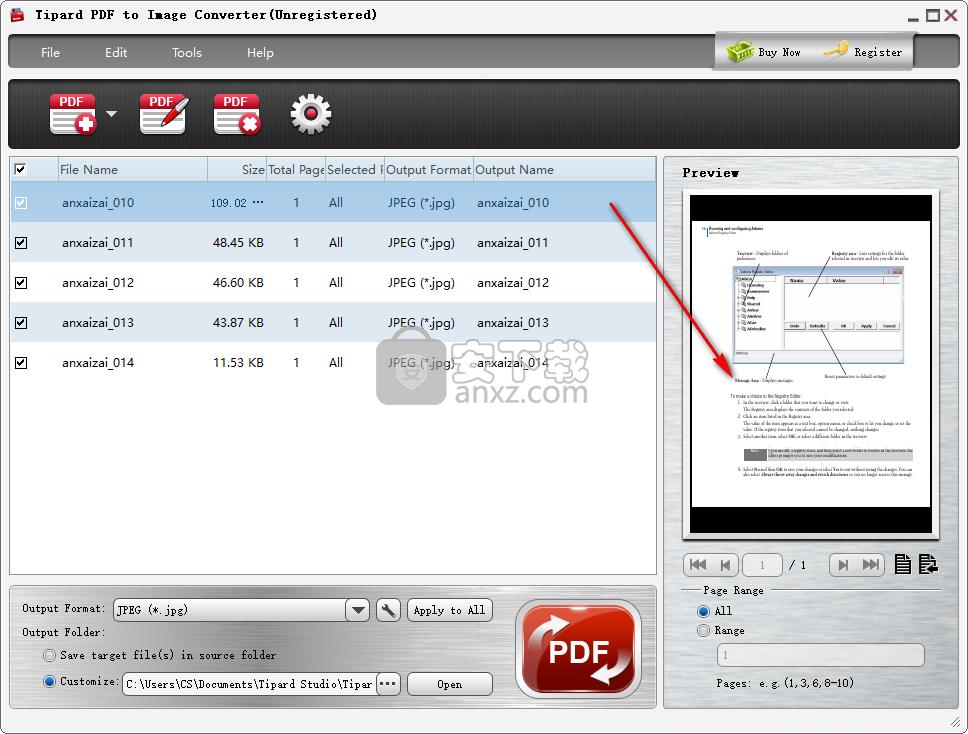The image size is (968, 734).
Task: Open the Add PDF dropdown arrow
Action: point(111,114)
